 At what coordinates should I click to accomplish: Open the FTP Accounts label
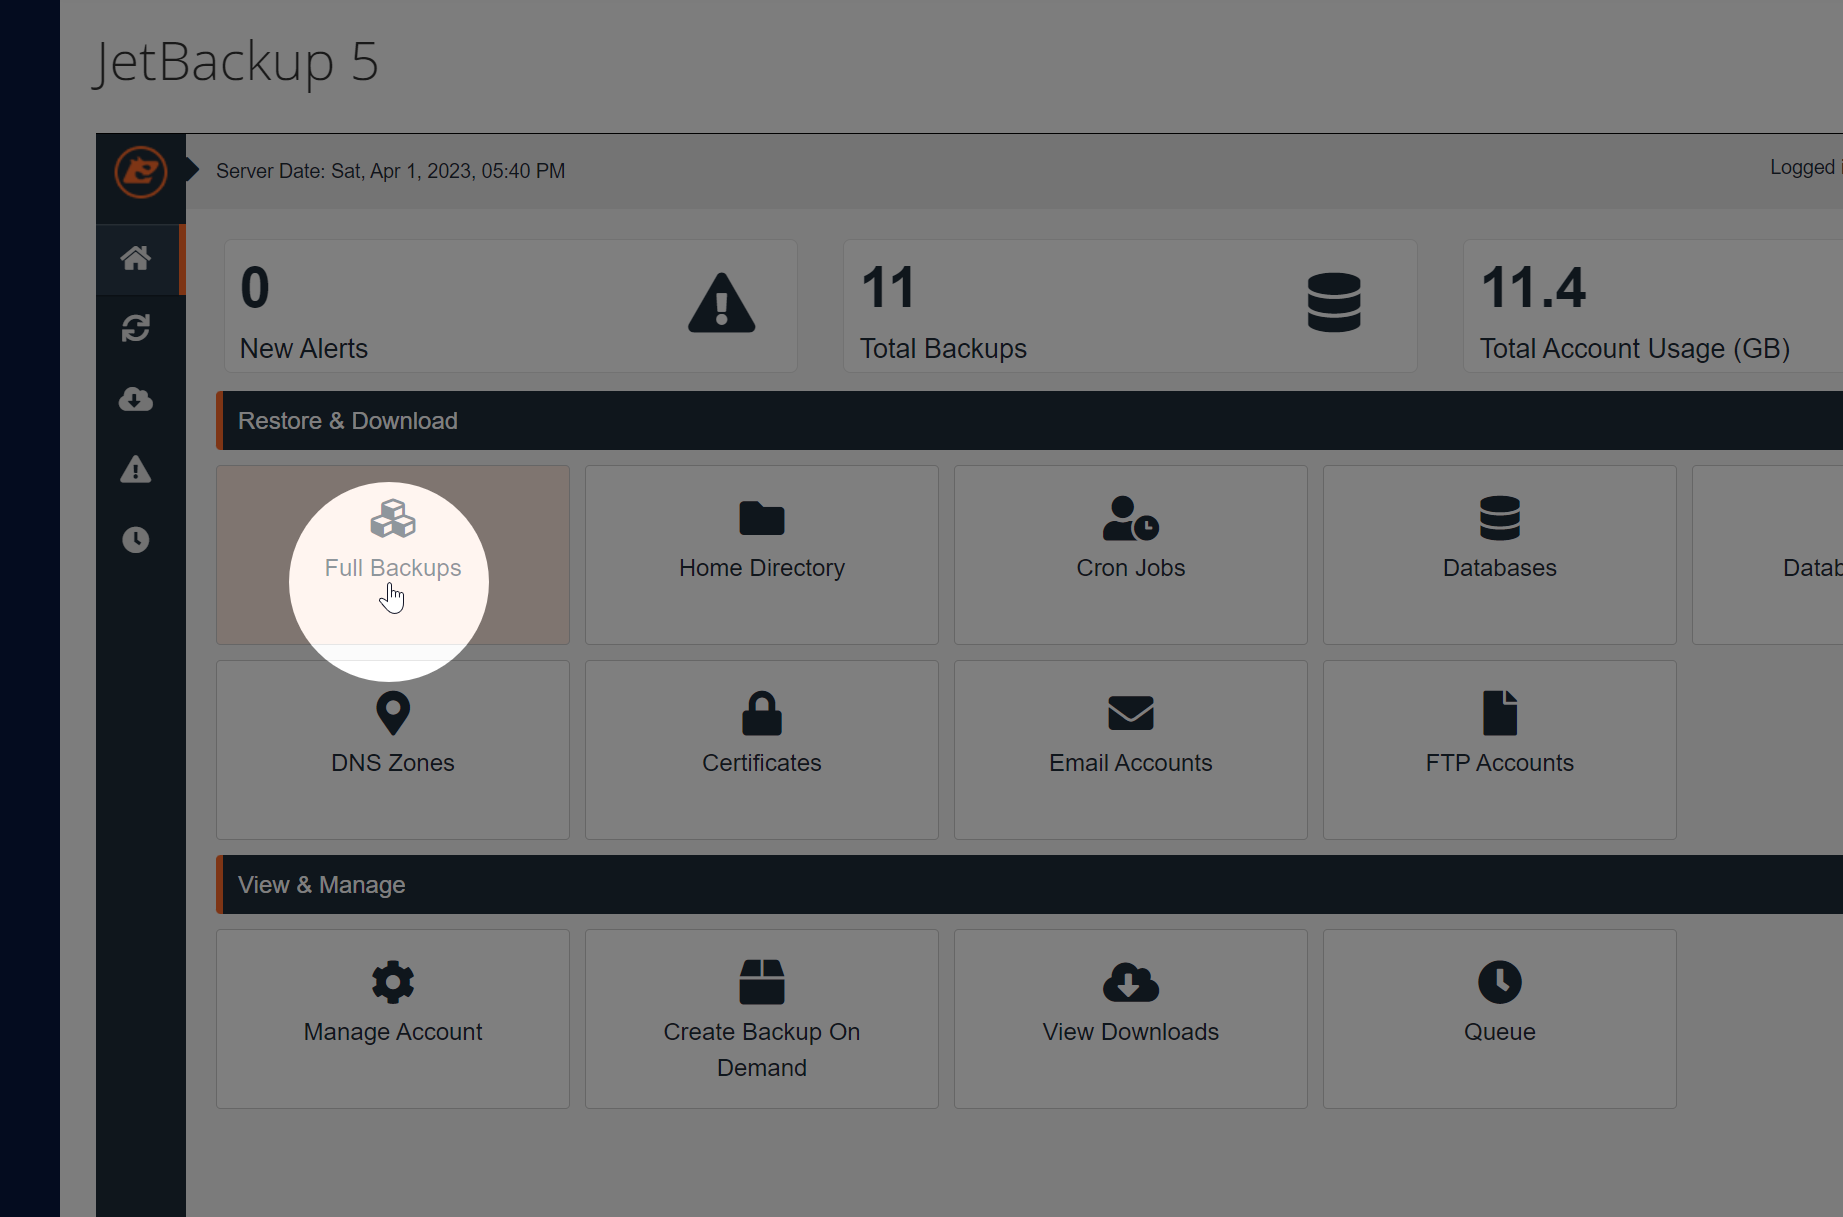click(1500, 763)
